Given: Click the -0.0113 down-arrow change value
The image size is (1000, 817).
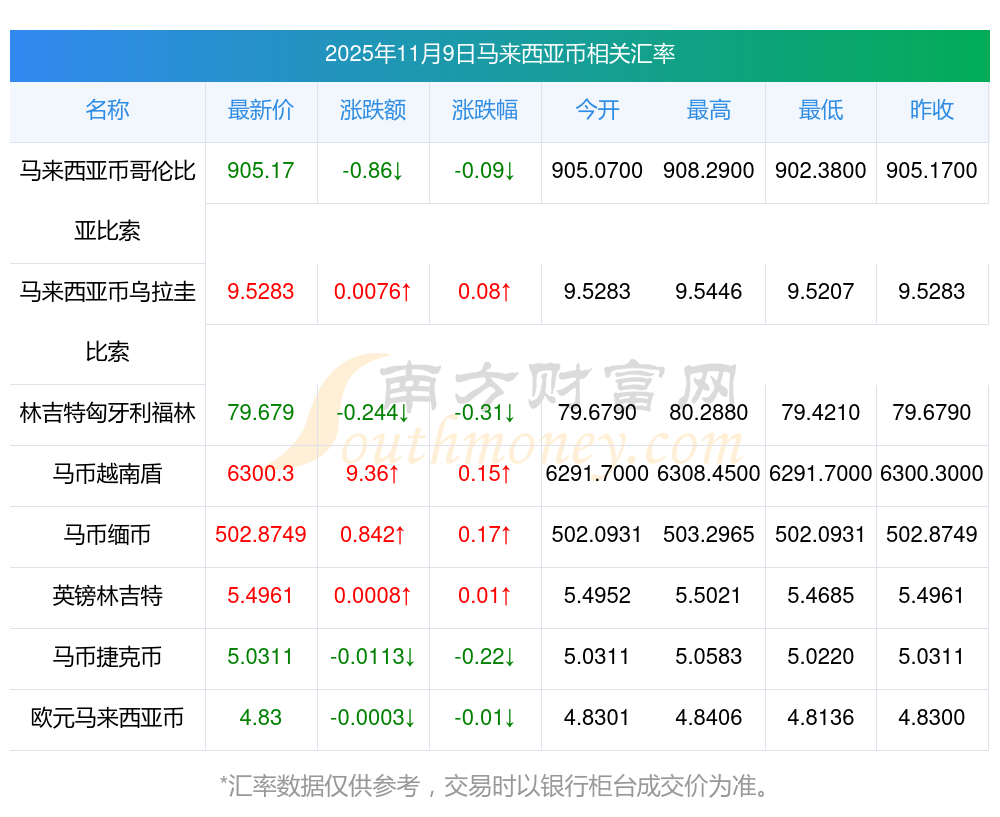Looking at the screenshot, I should [x=373, y=657].
